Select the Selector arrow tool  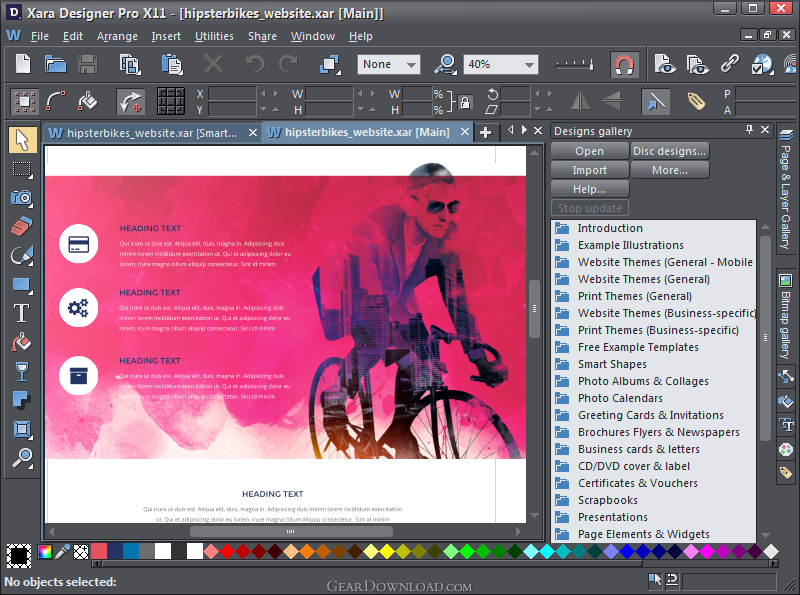(x=22, y=139)
